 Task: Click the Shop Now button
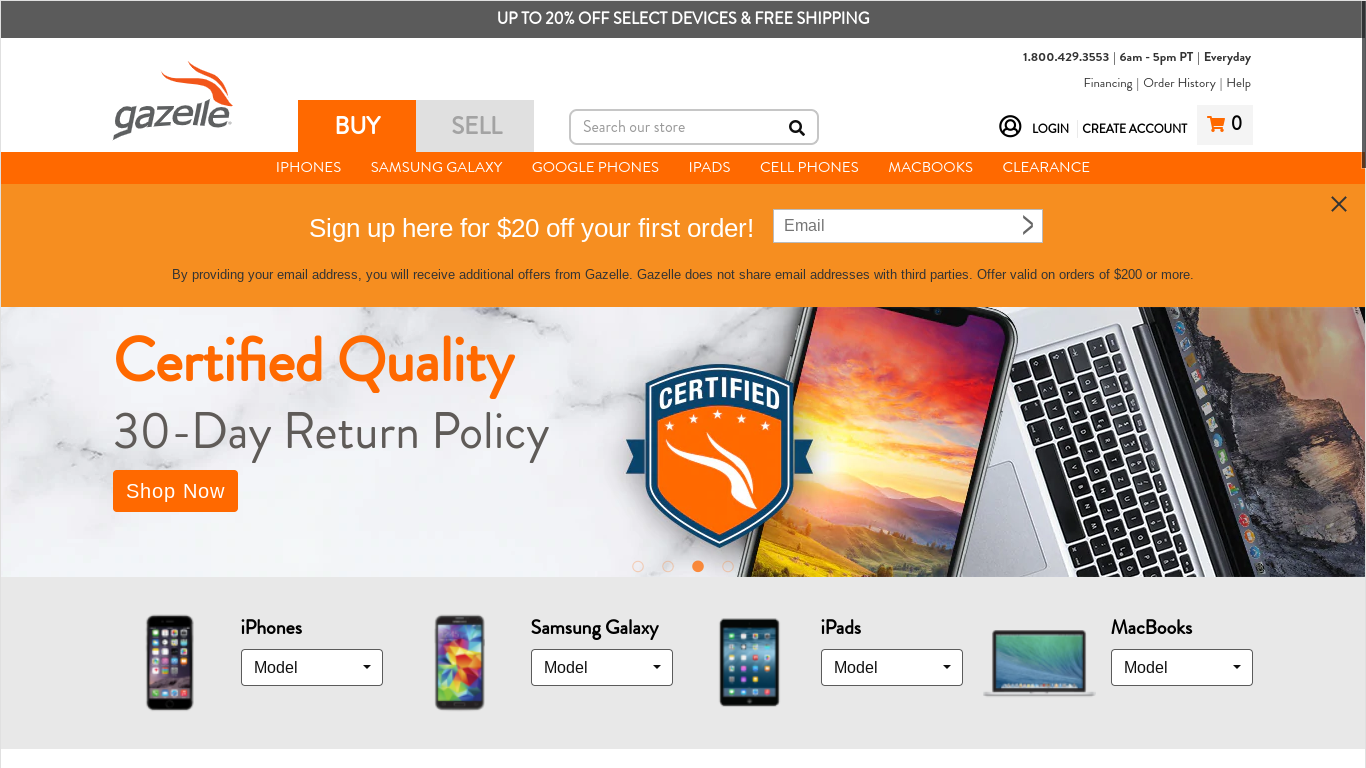(175, 491)
